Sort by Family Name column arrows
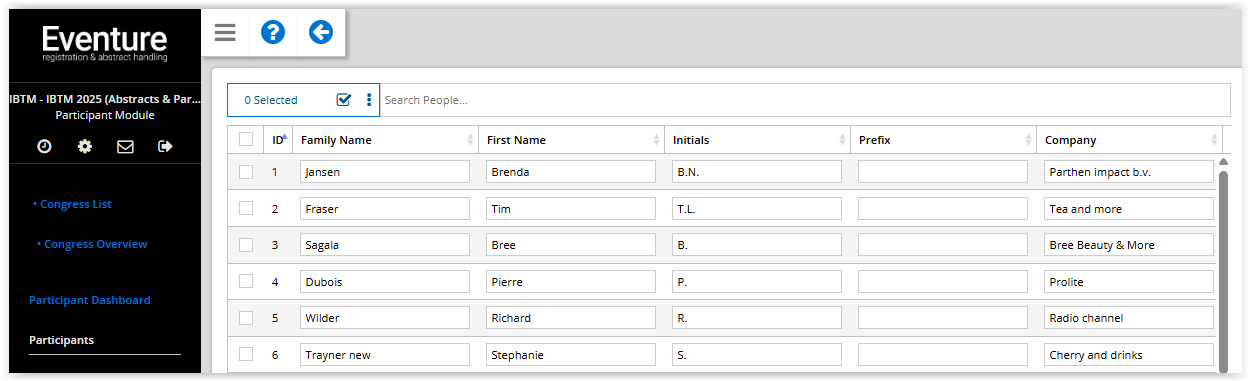Screen dimensions: 1250x381 (x=470, y=140)
